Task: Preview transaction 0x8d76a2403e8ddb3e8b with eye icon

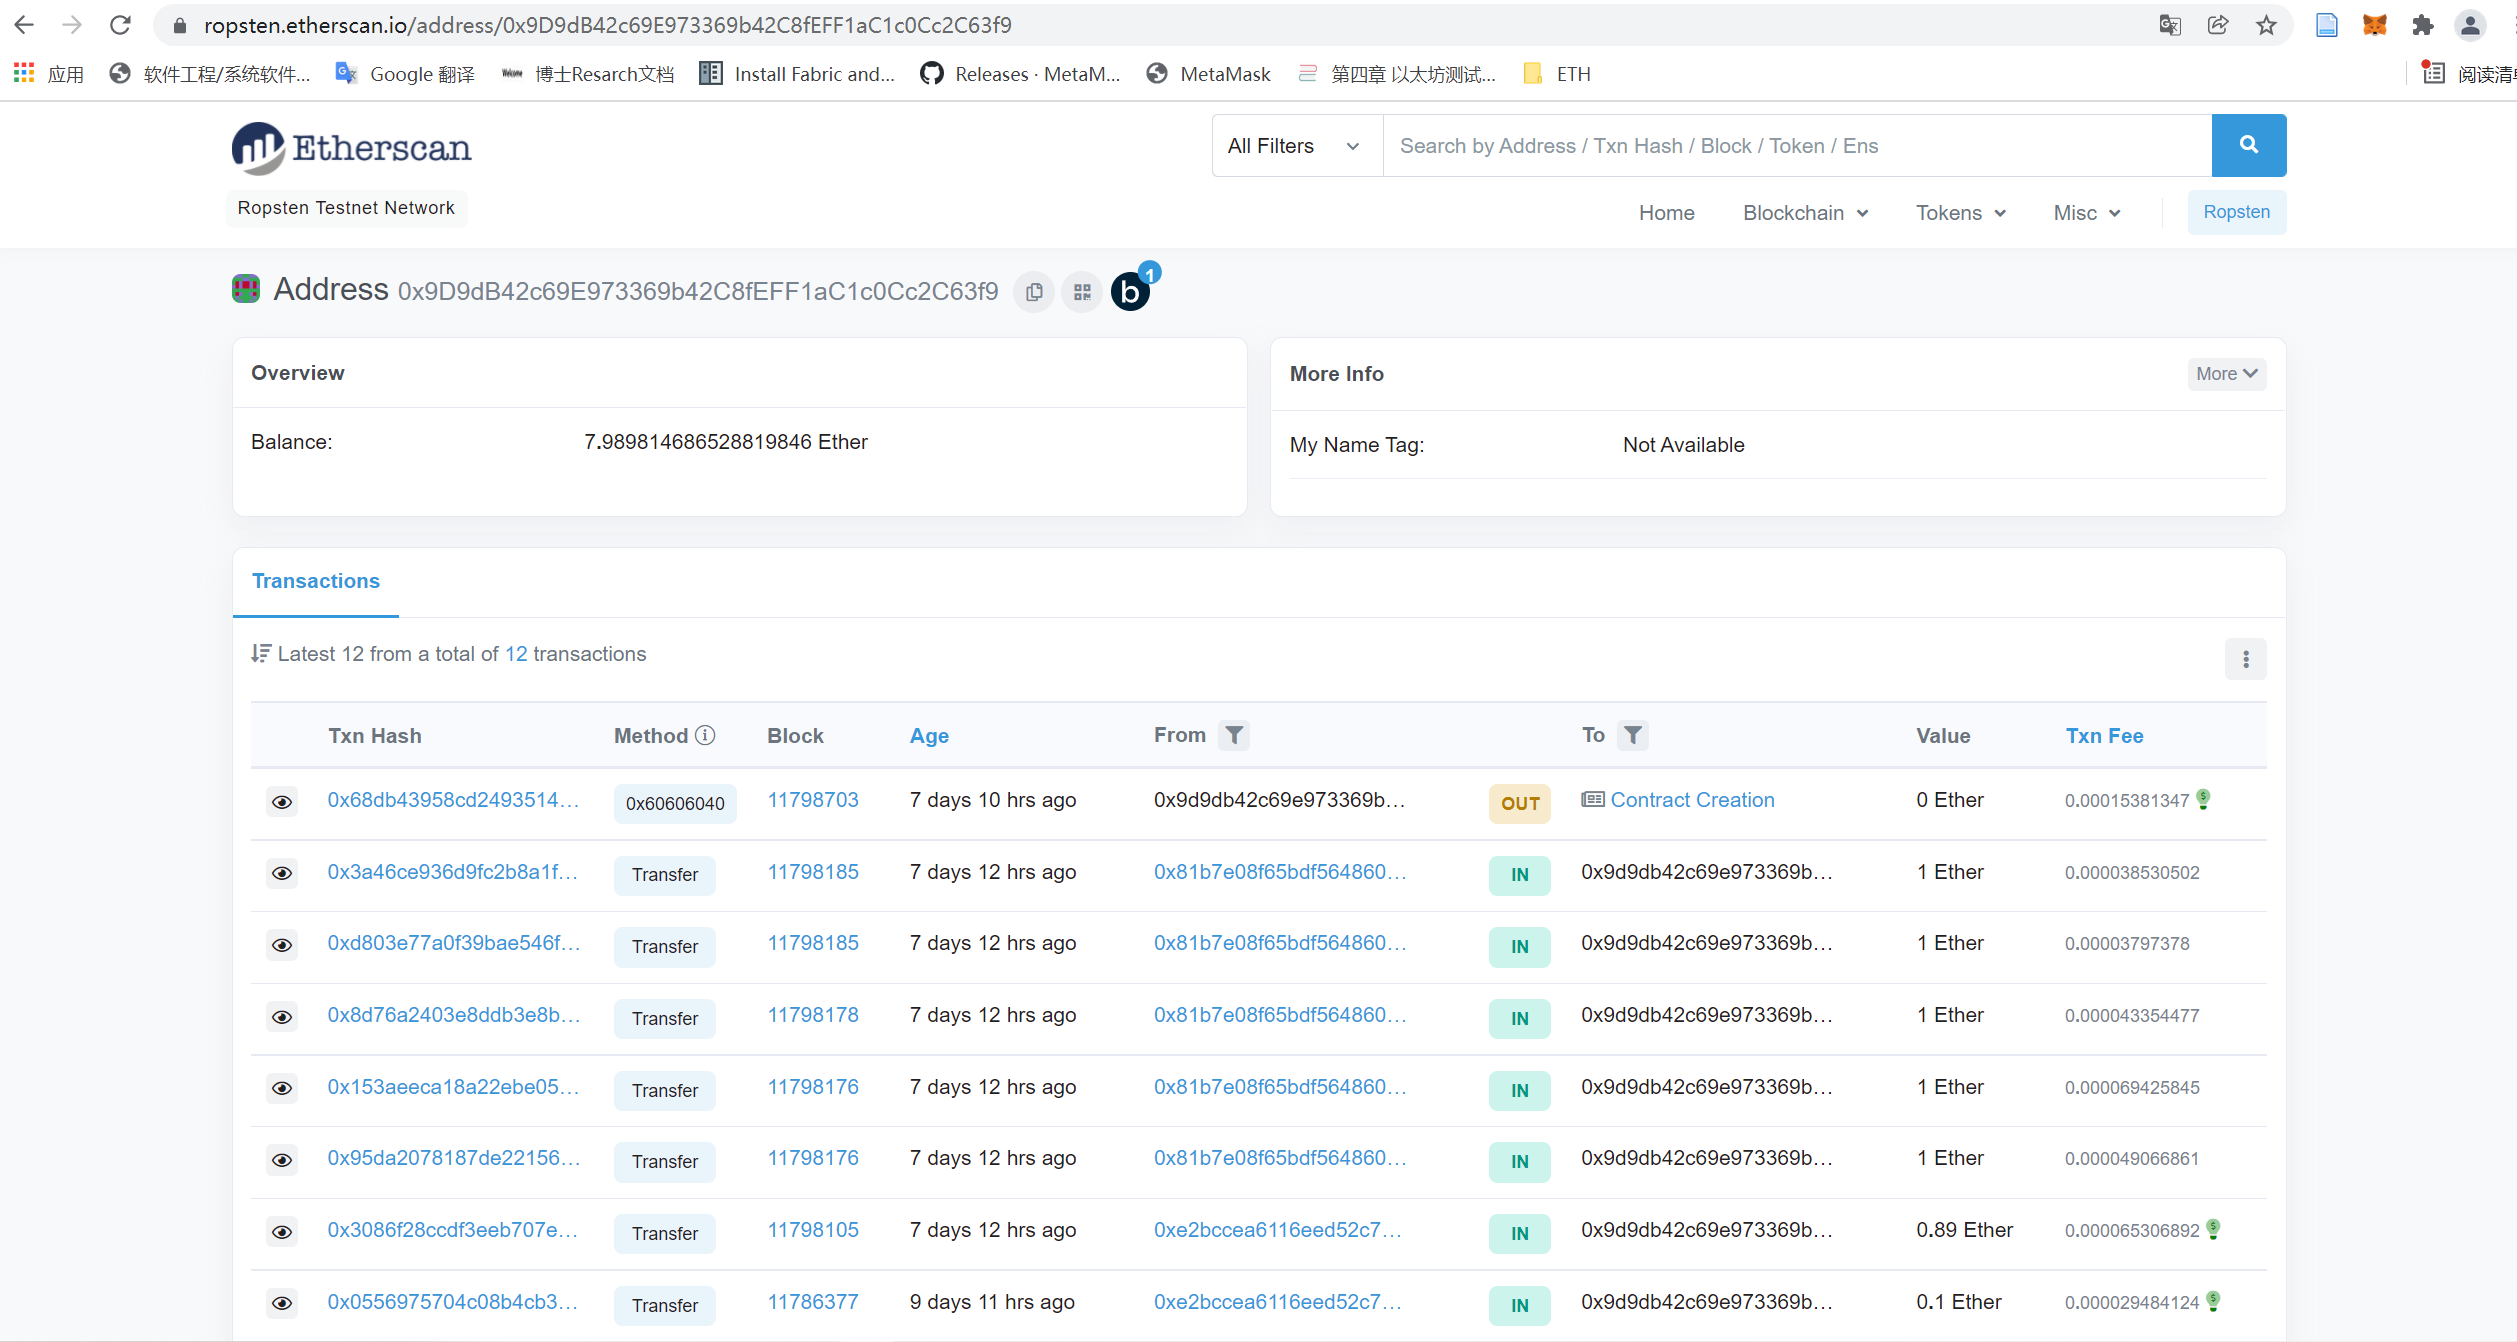Action: (282, 1017)
